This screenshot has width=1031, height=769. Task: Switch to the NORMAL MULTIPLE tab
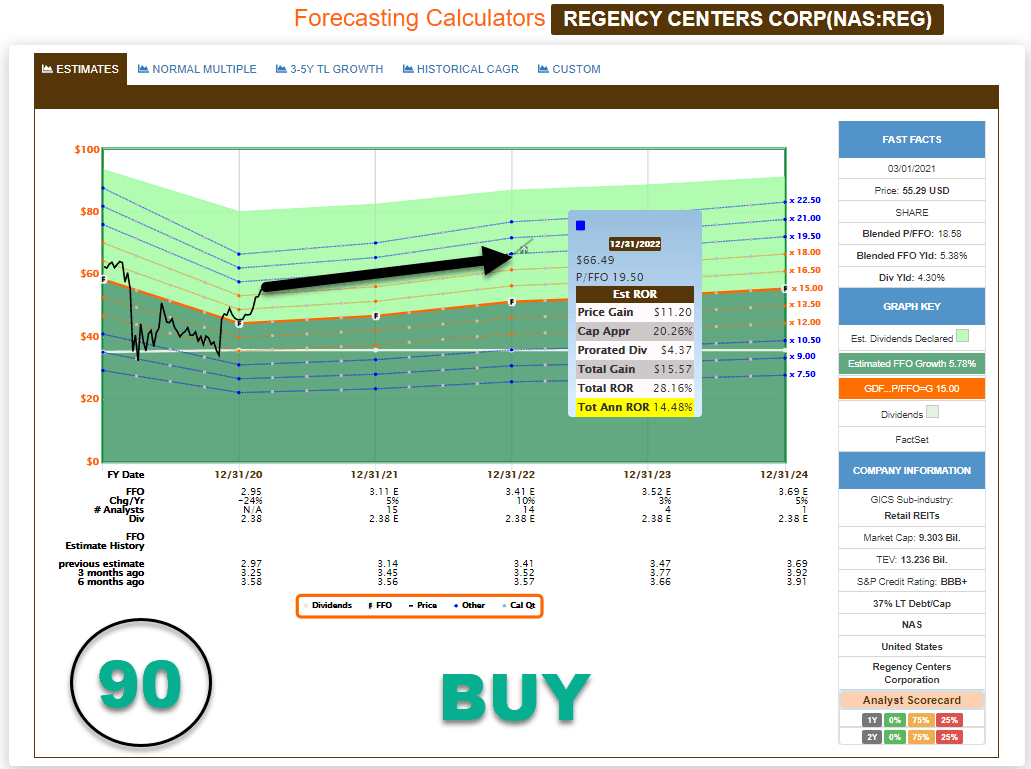pos(197,69)
